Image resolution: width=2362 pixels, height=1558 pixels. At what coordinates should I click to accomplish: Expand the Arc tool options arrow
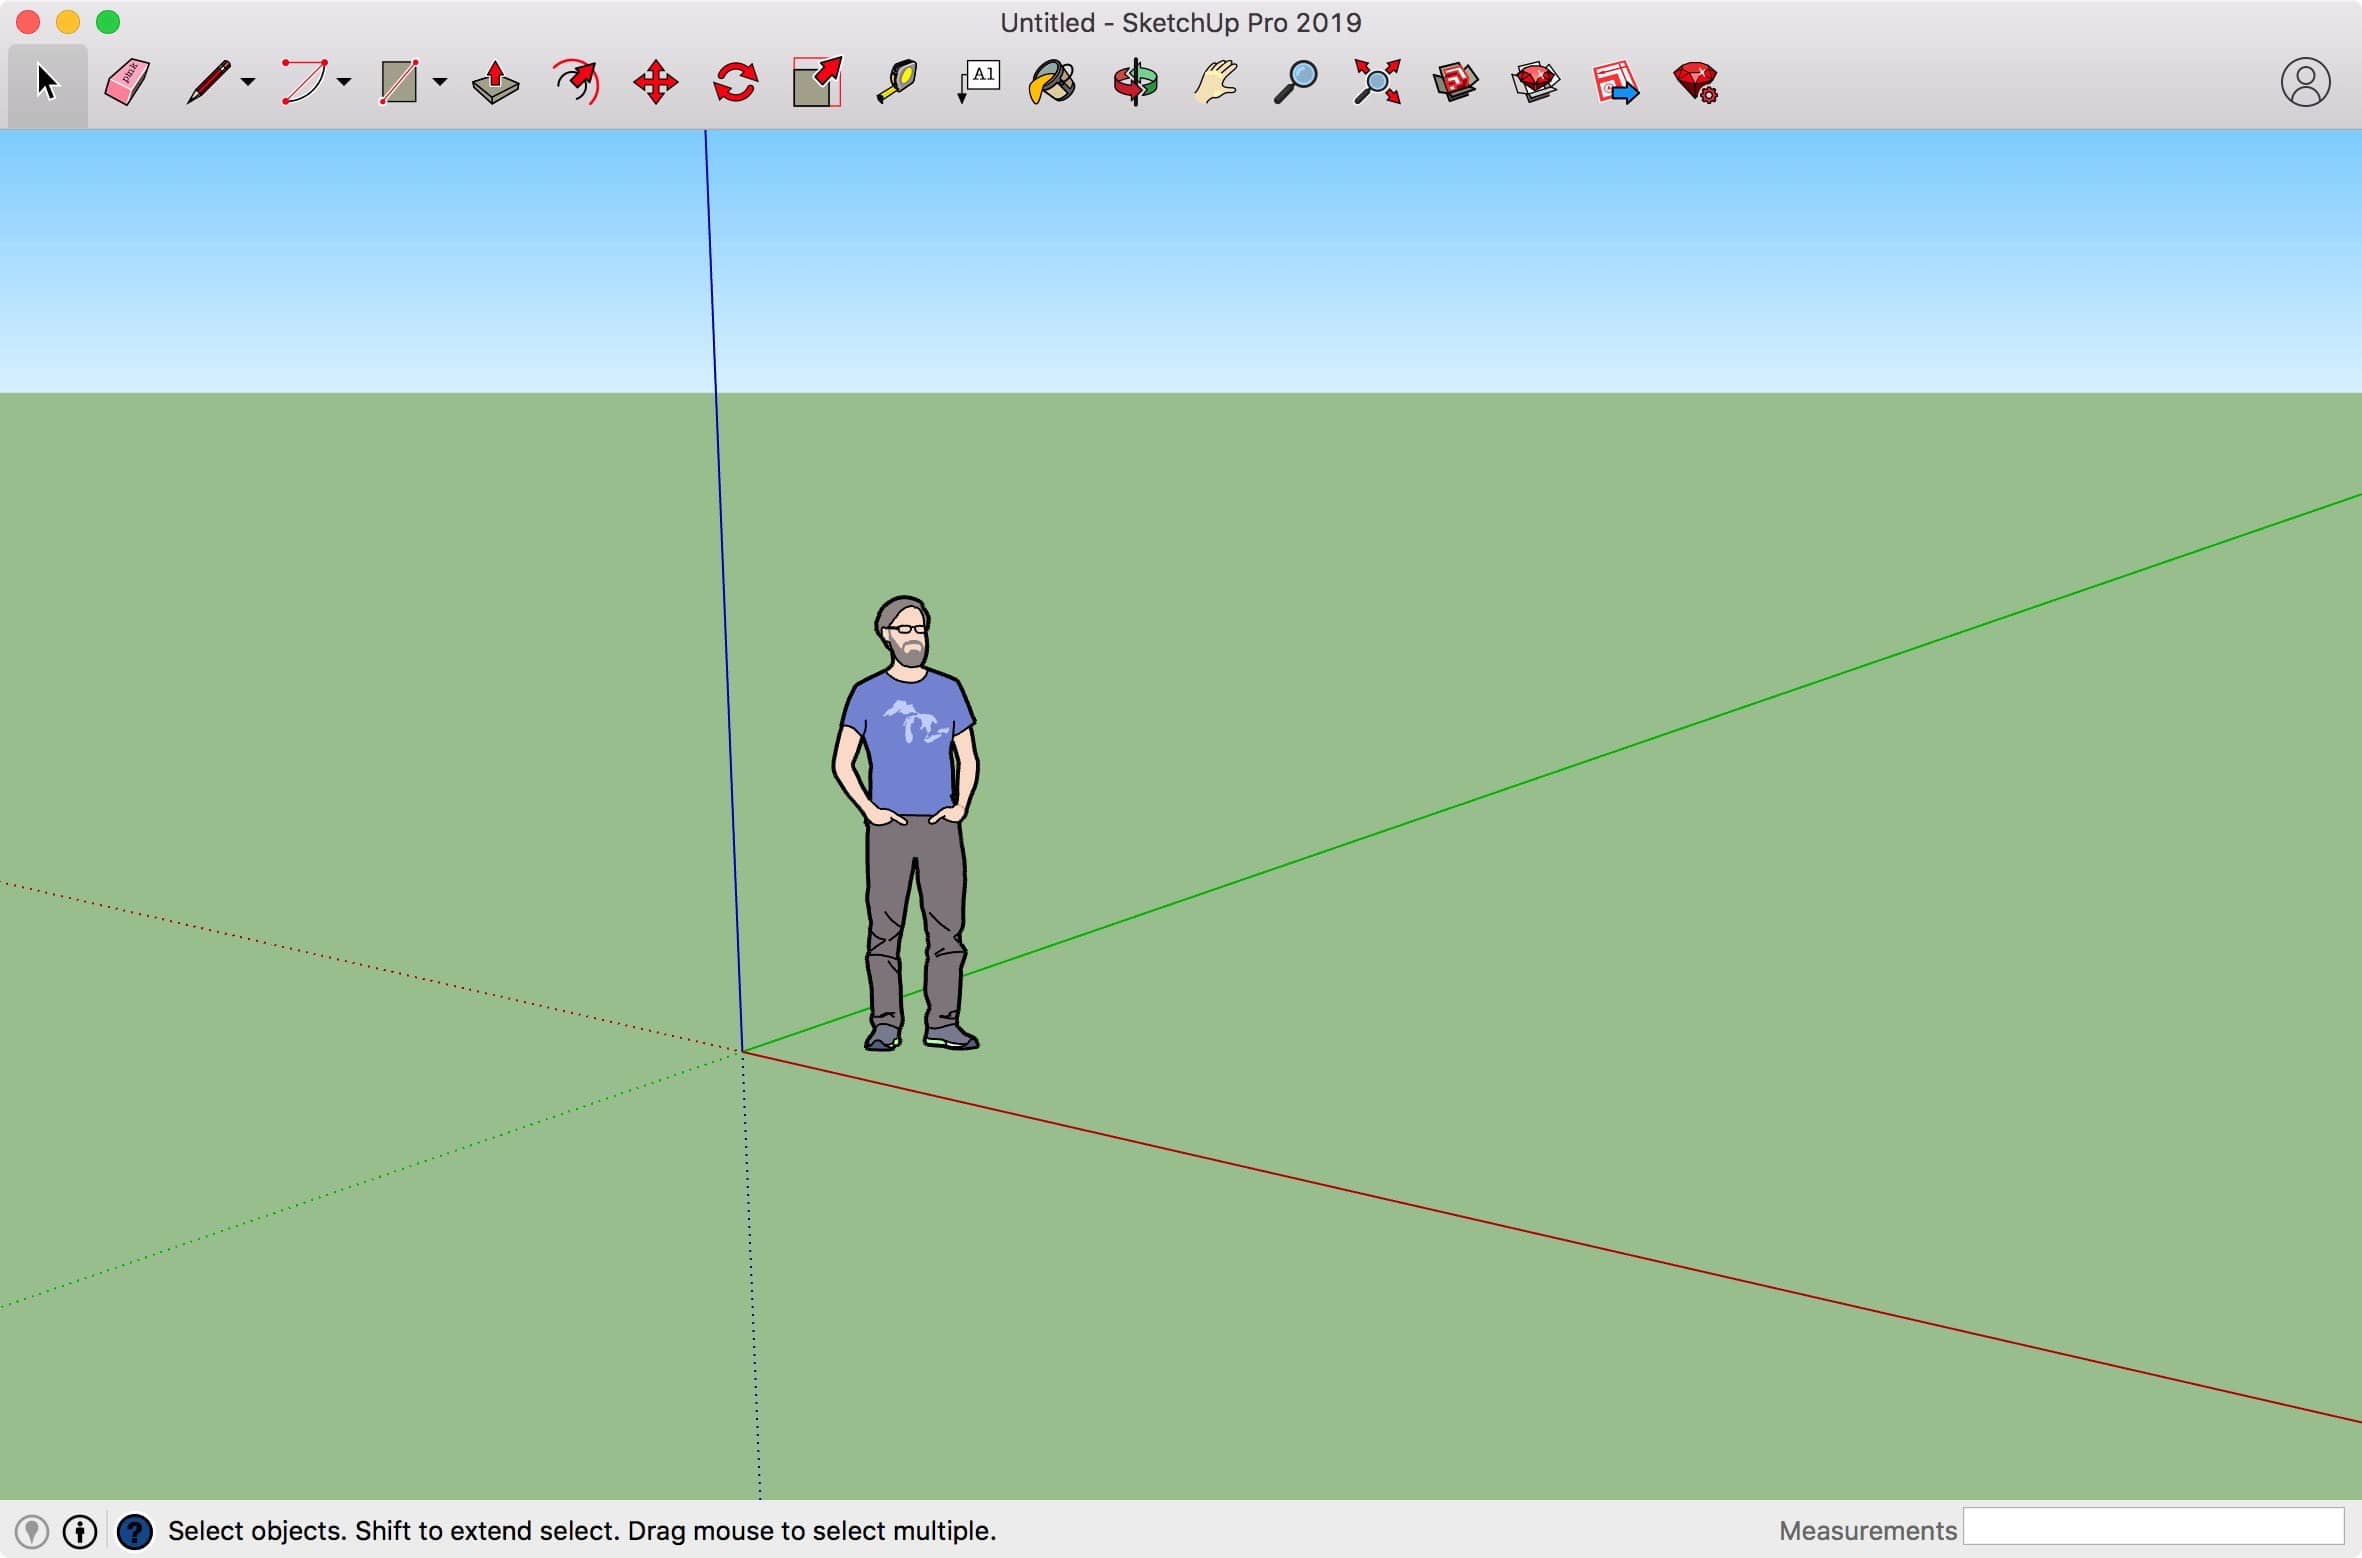pos(343,83)
